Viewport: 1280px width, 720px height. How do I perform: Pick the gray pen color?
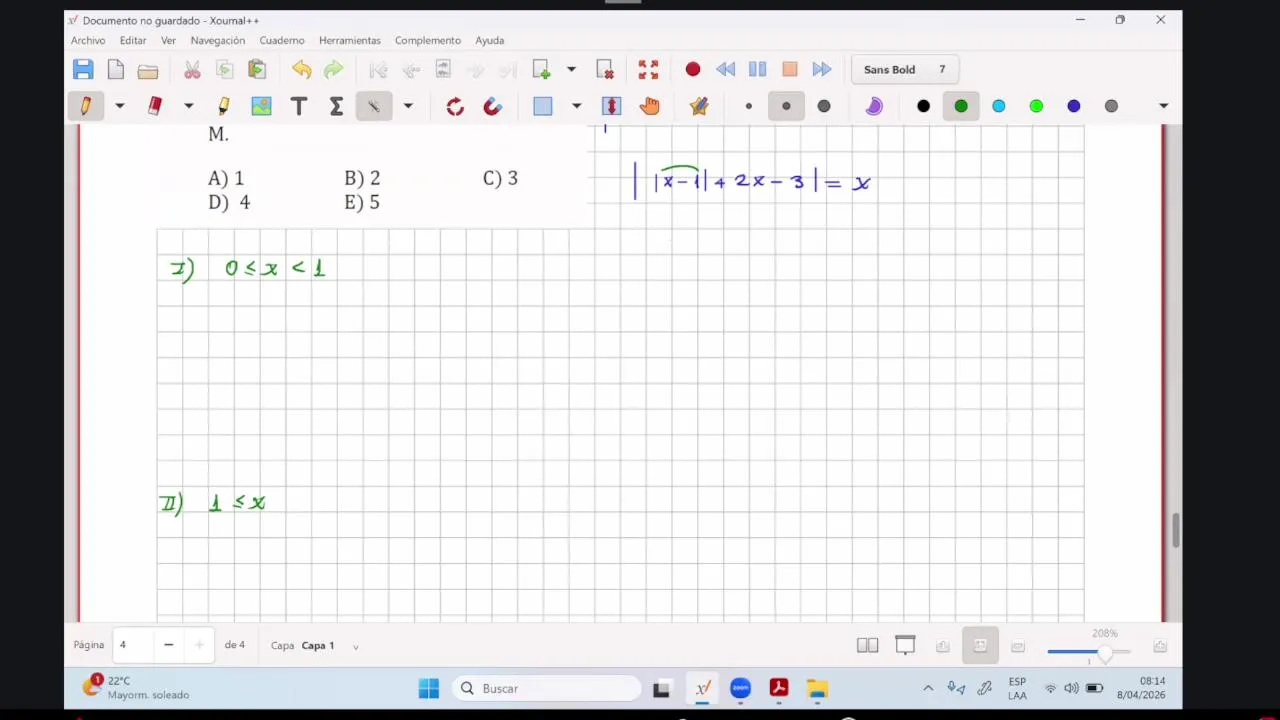click(1111, 106)
